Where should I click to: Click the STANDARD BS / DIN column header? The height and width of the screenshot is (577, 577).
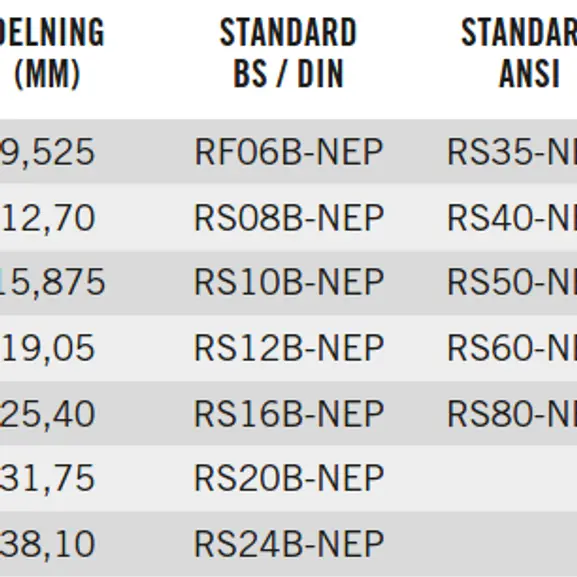[x=288, y=53]
